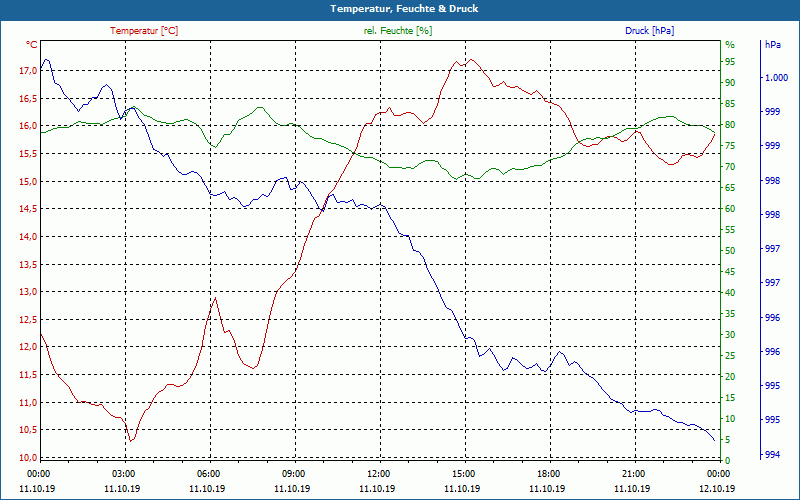Screen dimensions: 800x500
Task: Click the '14,5' temperature axis value
Action: tap(28, 209)
